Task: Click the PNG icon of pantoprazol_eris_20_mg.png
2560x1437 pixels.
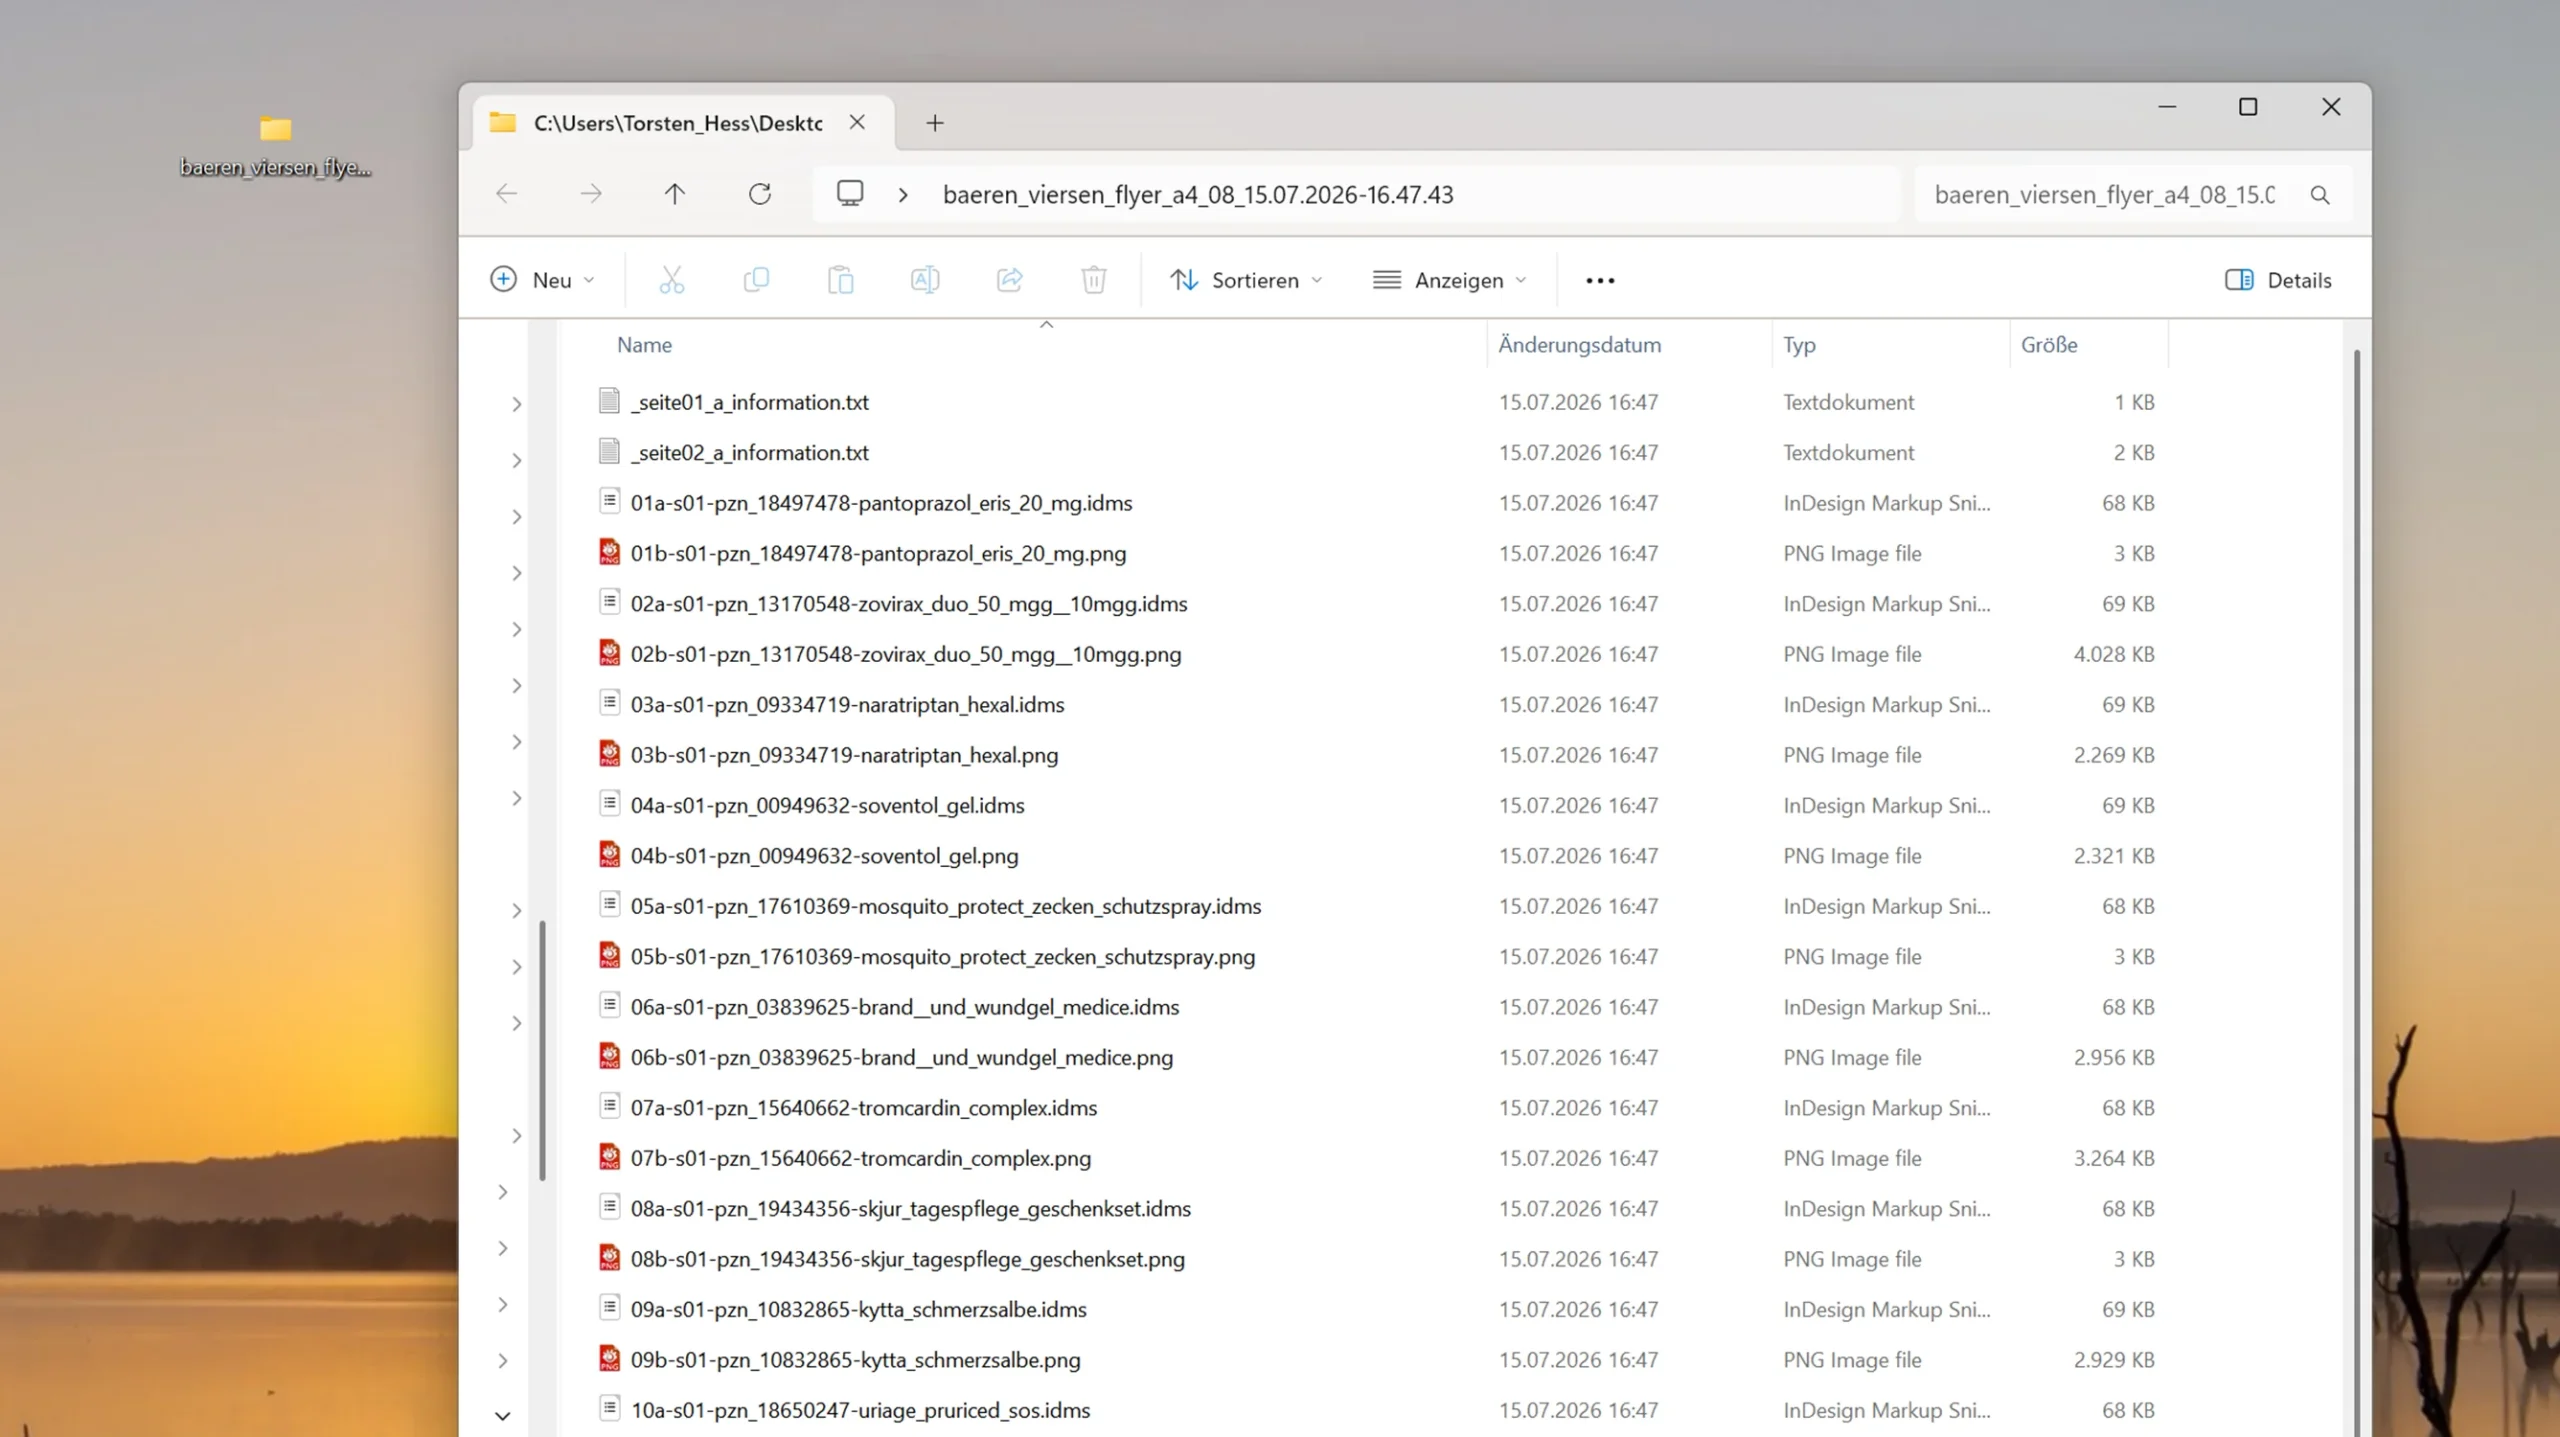Action: tap(609, 552)
